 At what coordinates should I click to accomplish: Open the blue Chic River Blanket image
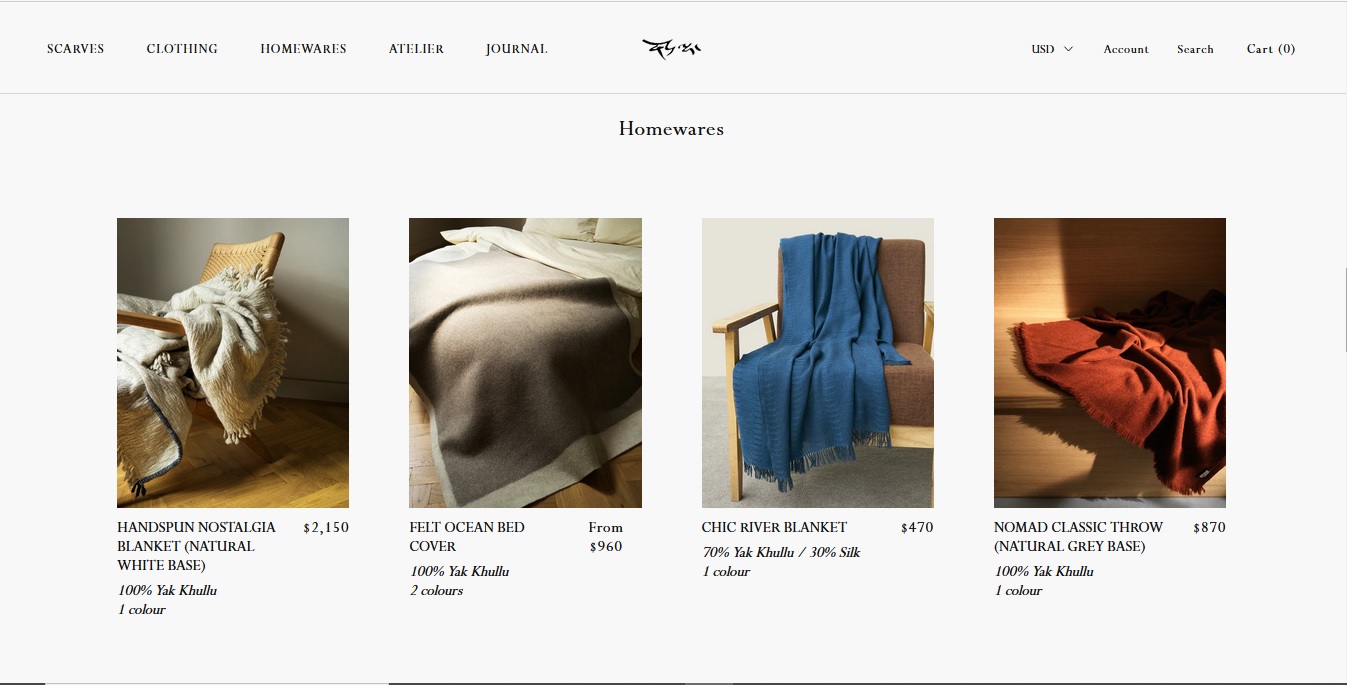pos(818,363)
